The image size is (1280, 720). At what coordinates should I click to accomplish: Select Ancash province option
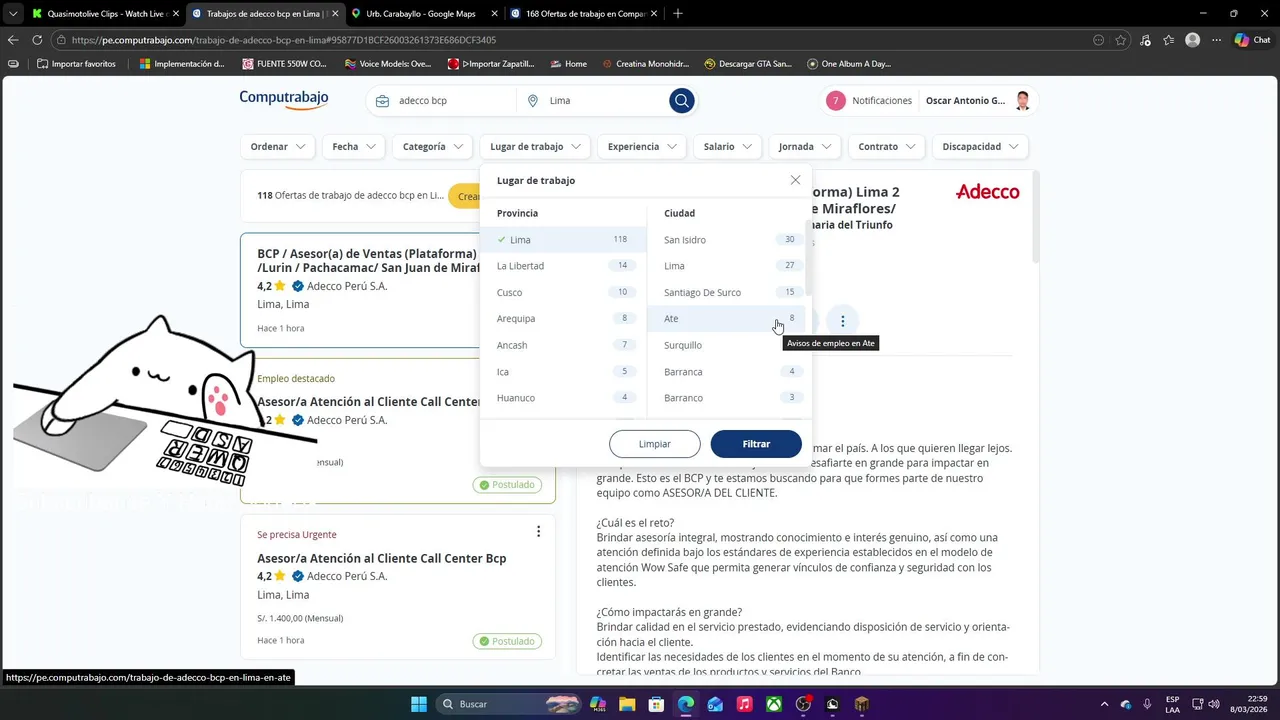pos(563,345)
